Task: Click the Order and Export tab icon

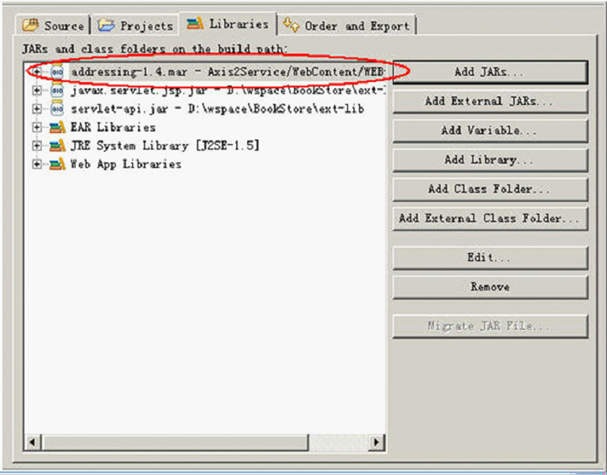Action: coord(291,25)
